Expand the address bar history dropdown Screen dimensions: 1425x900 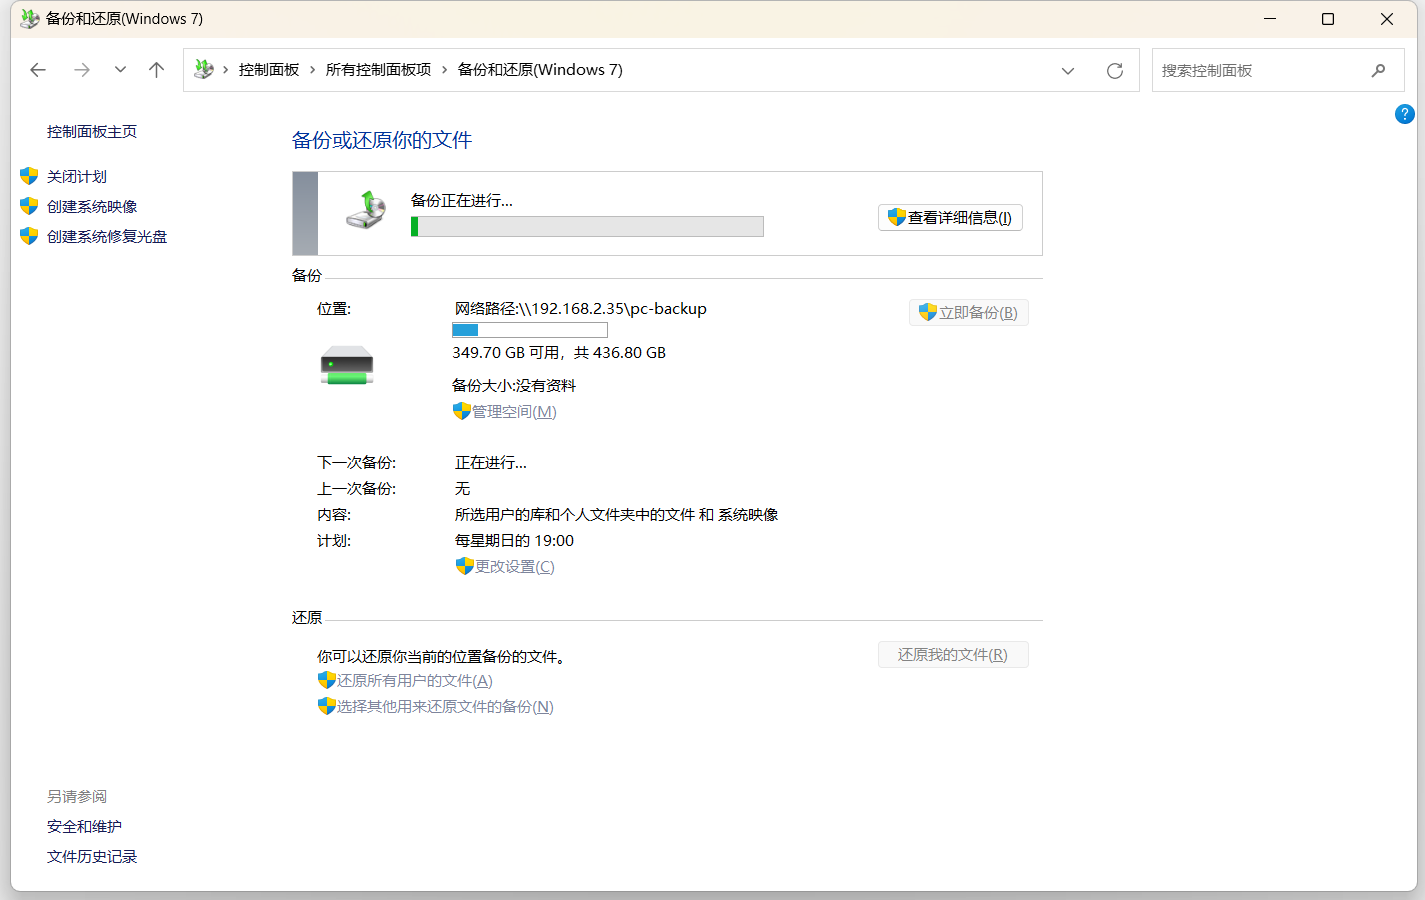pos(1067,70)
